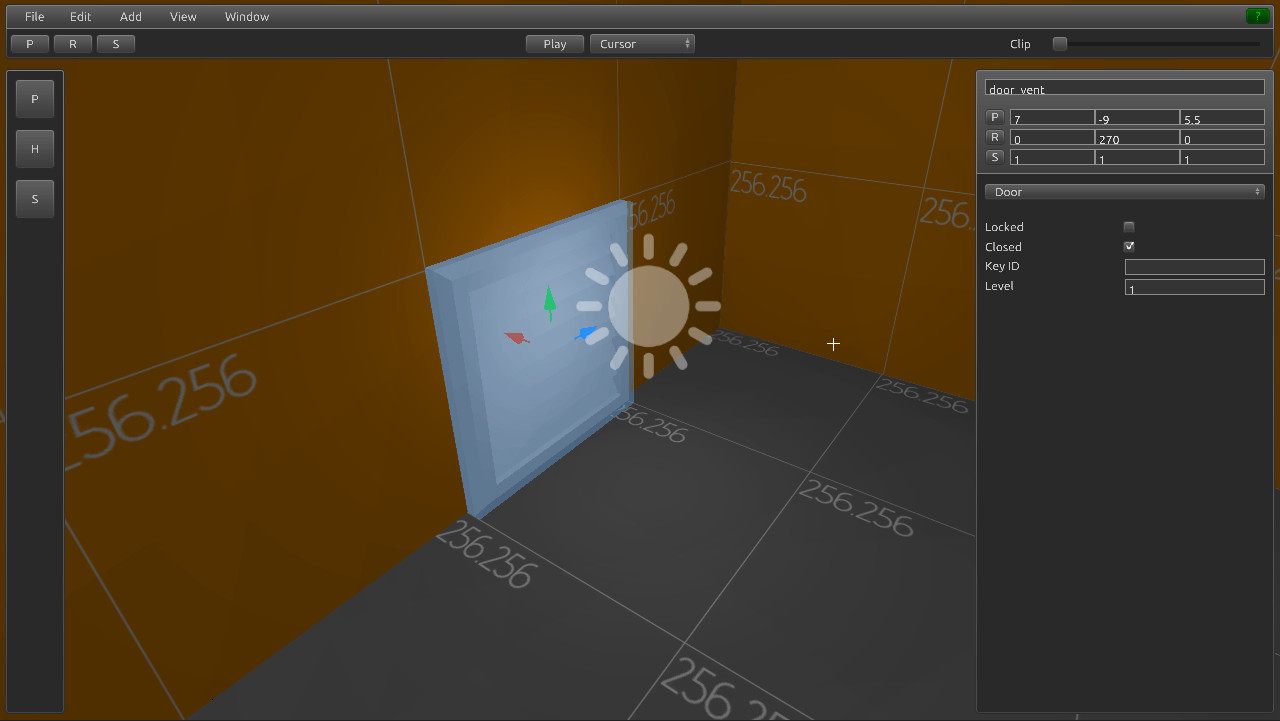Click the blue axis gizmo arrow
This screenshot has width=1280, height=721.
[x=587, y=333]
